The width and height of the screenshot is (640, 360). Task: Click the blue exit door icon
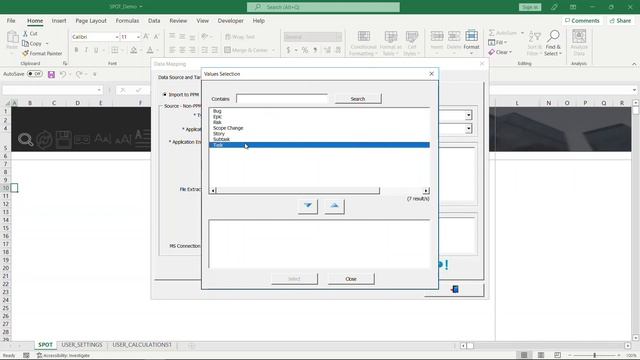click(455, 289)
